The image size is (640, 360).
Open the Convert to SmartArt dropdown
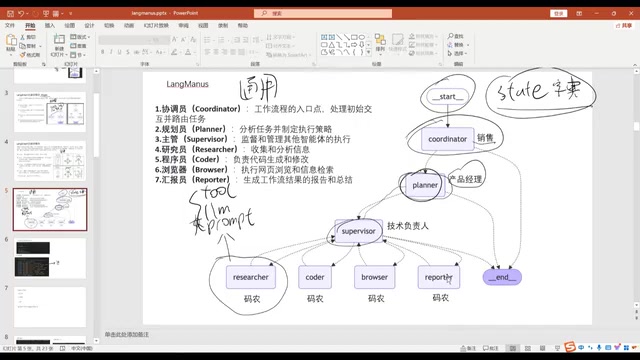point(289,55)
